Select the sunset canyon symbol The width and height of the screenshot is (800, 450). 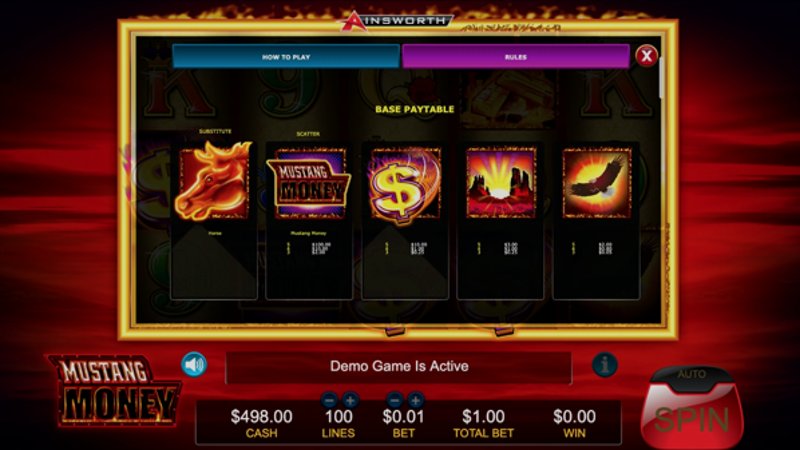tap(501, 183)
